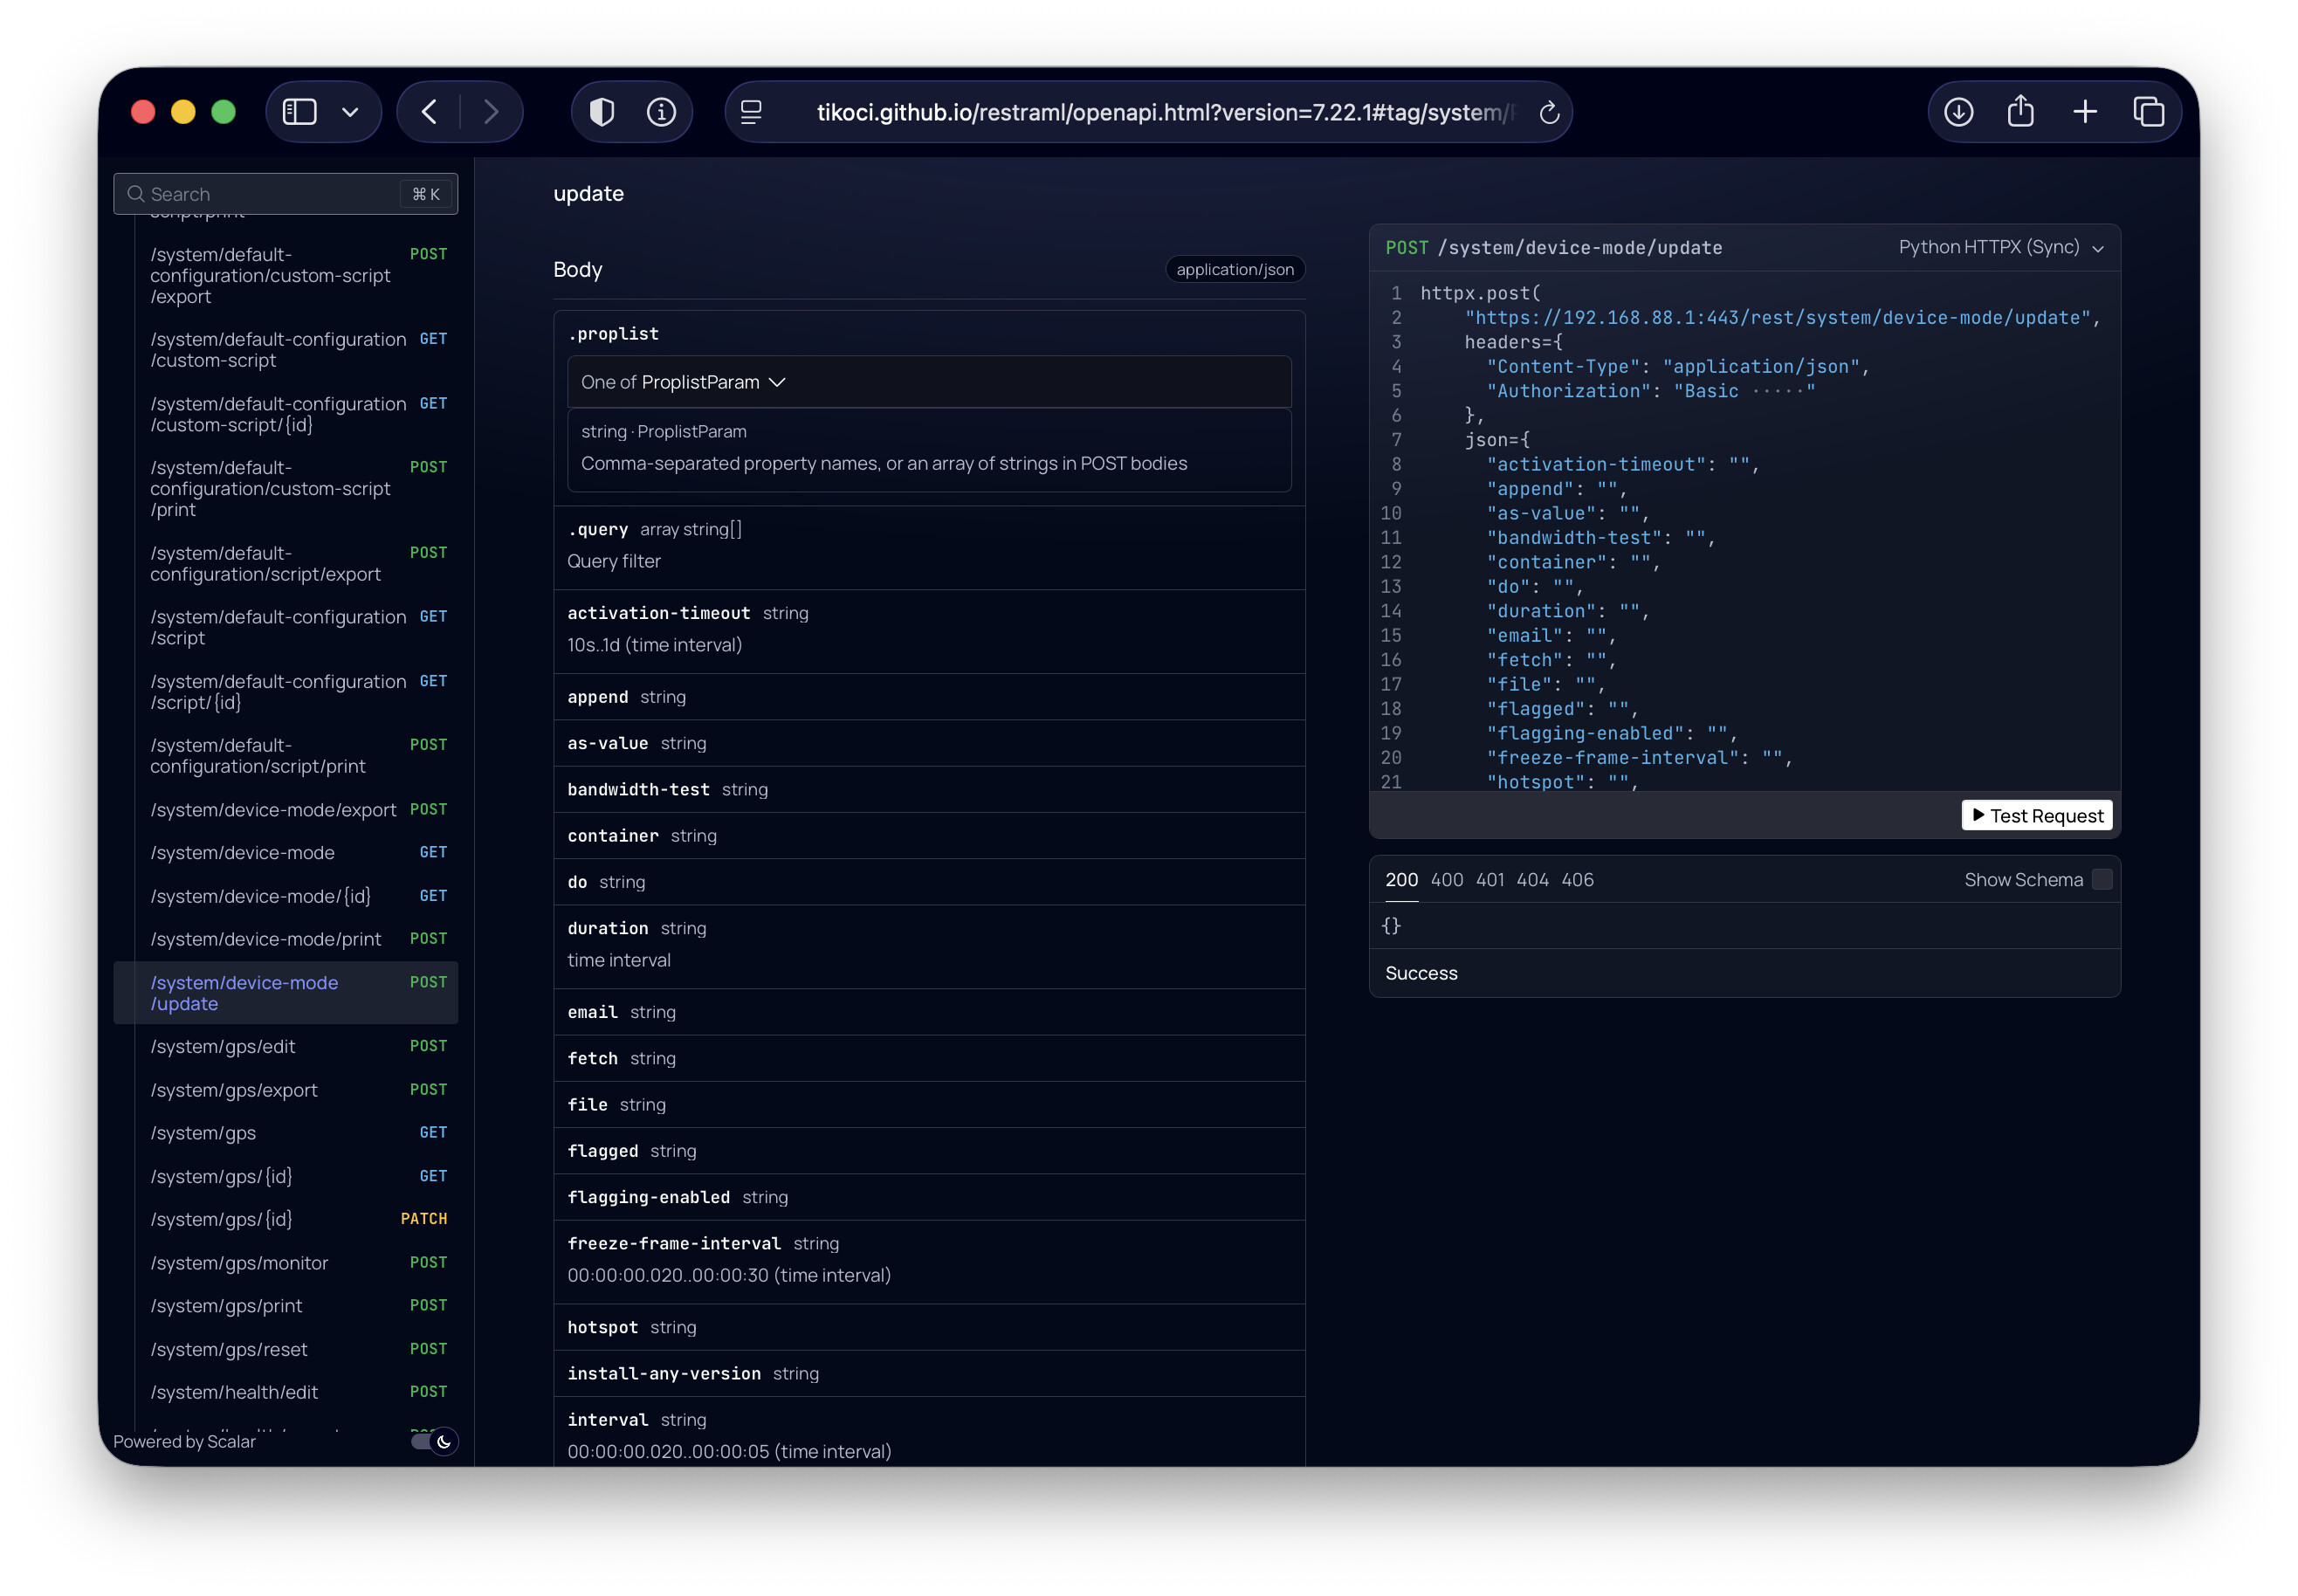The height and width of the screenshot is (1596, 2298).
Task: Open /system/device-mode GET endpoint
Action: (286, 853)
